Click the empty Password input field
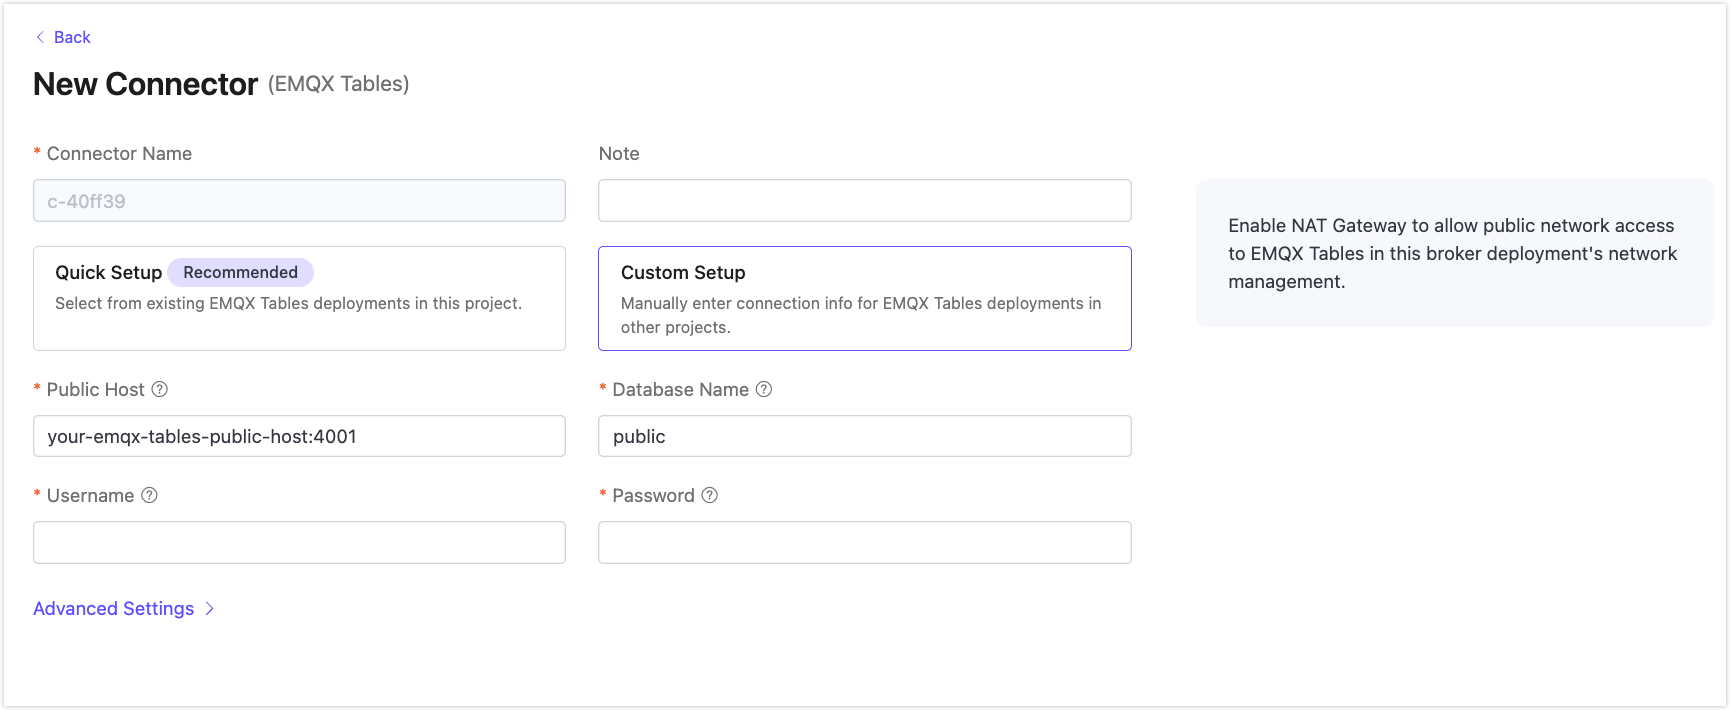The width and height of the screenshot is (1730, 710). (864, 542)
